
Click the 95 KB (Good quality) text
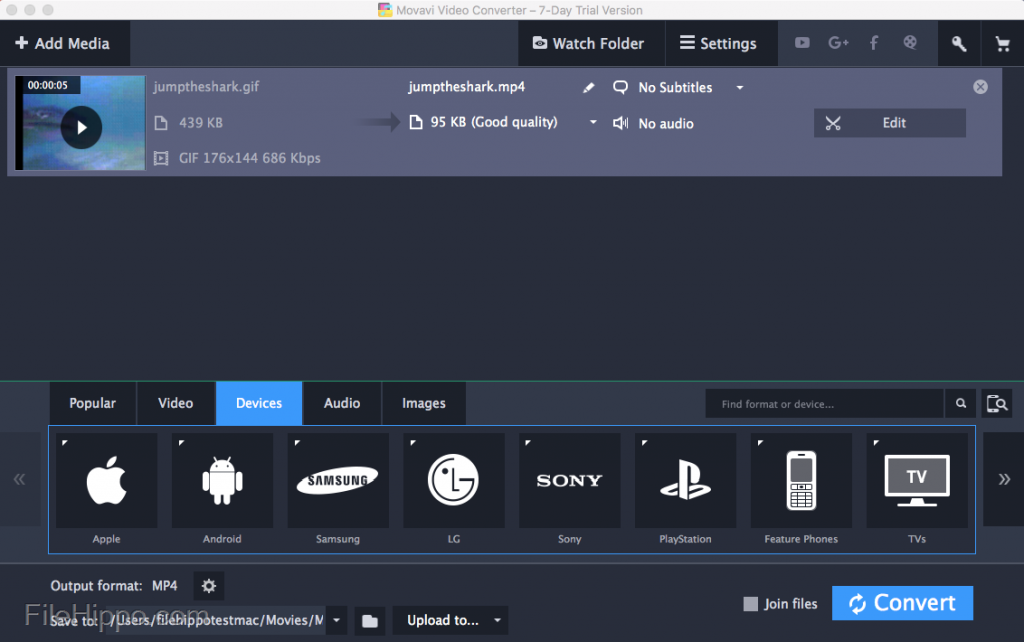click(x=494, y=122)
